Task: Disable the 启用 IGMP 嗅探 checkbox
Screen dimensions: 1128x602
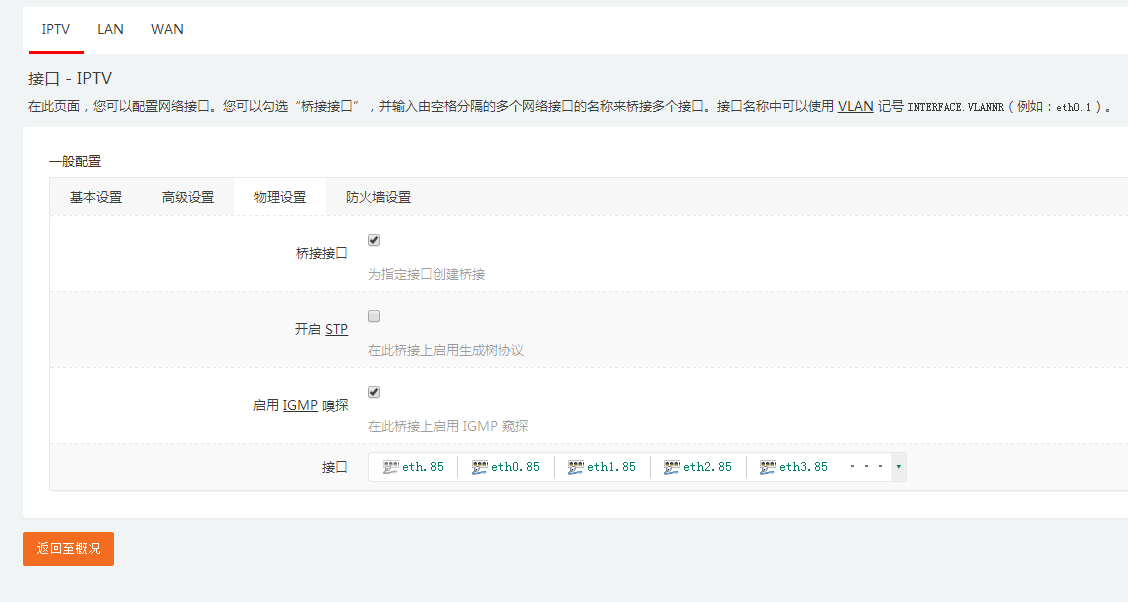Action: pos(373,391)
